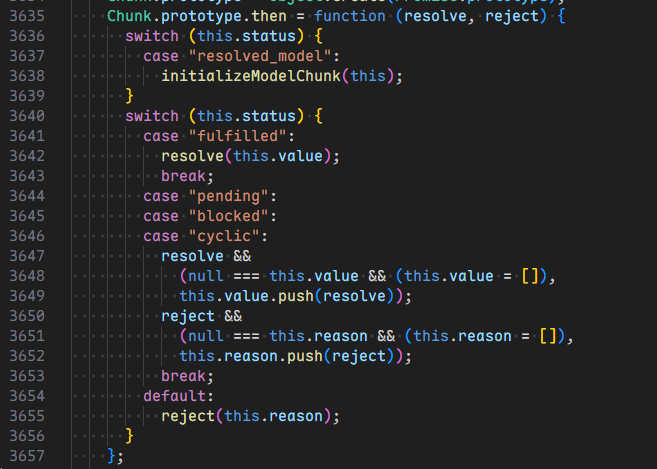The height and width of the screenshot is (469, 657).
Task: Click the "resolved_model" string literal
Action: coord(251,56)
